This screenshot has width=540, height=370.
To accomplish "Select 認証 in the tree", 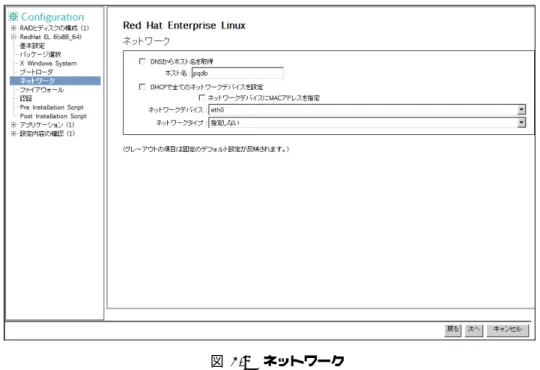I will [x=26, y=99].
